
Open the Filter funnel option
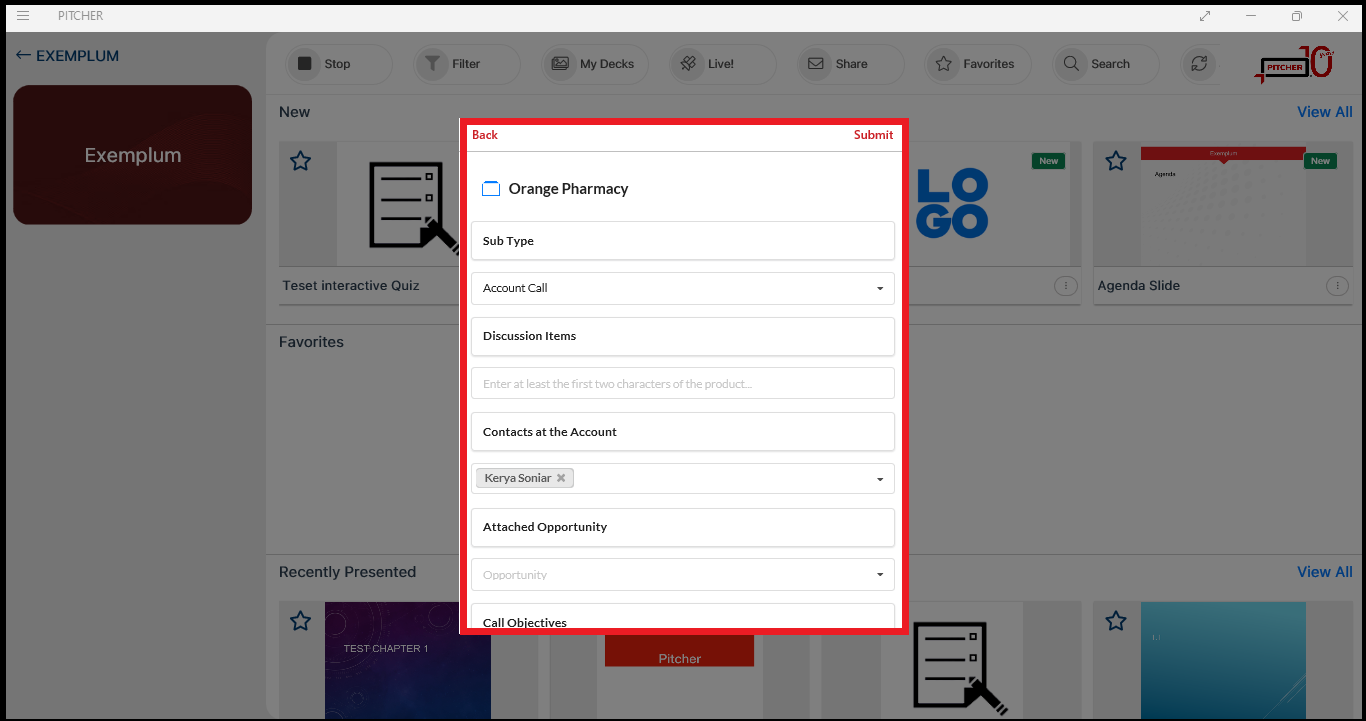click(x=452, y=64)
